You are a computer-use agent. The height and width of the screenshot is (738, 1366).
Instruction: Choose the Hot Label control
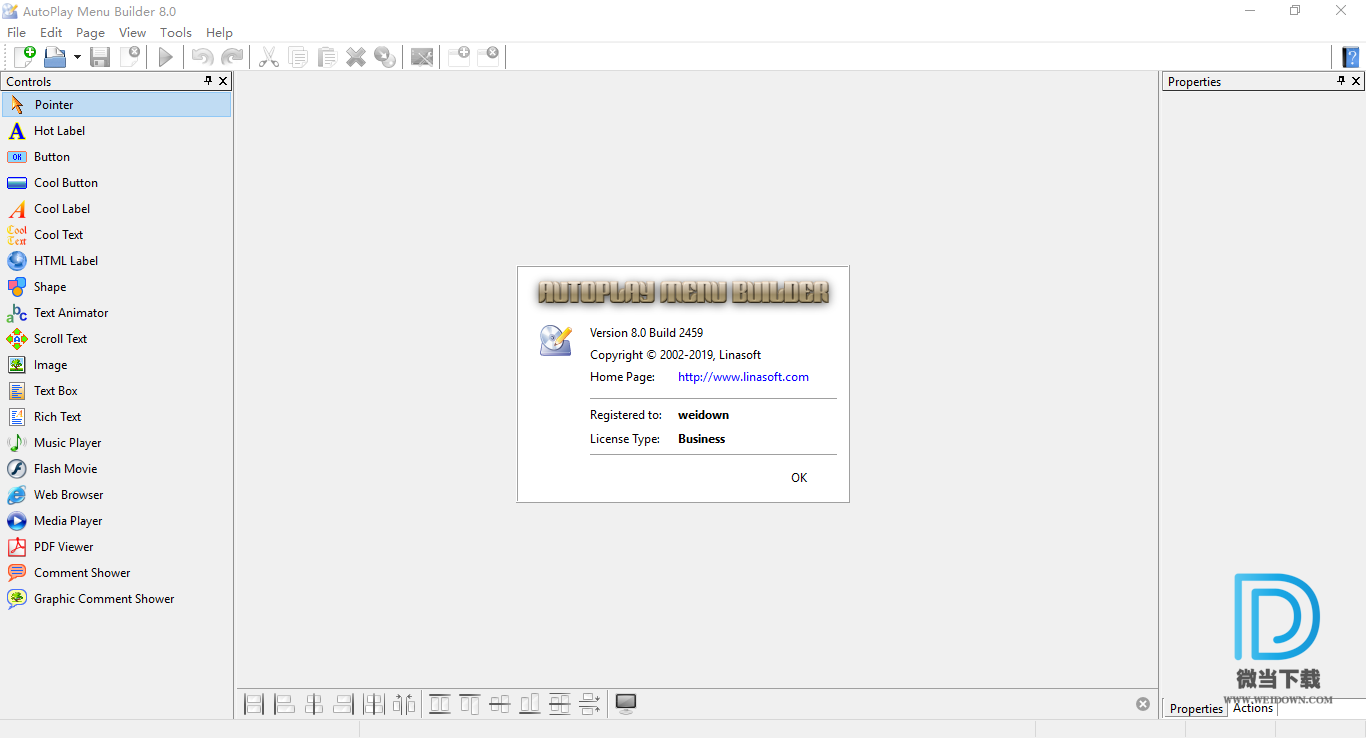coord(116,130)
